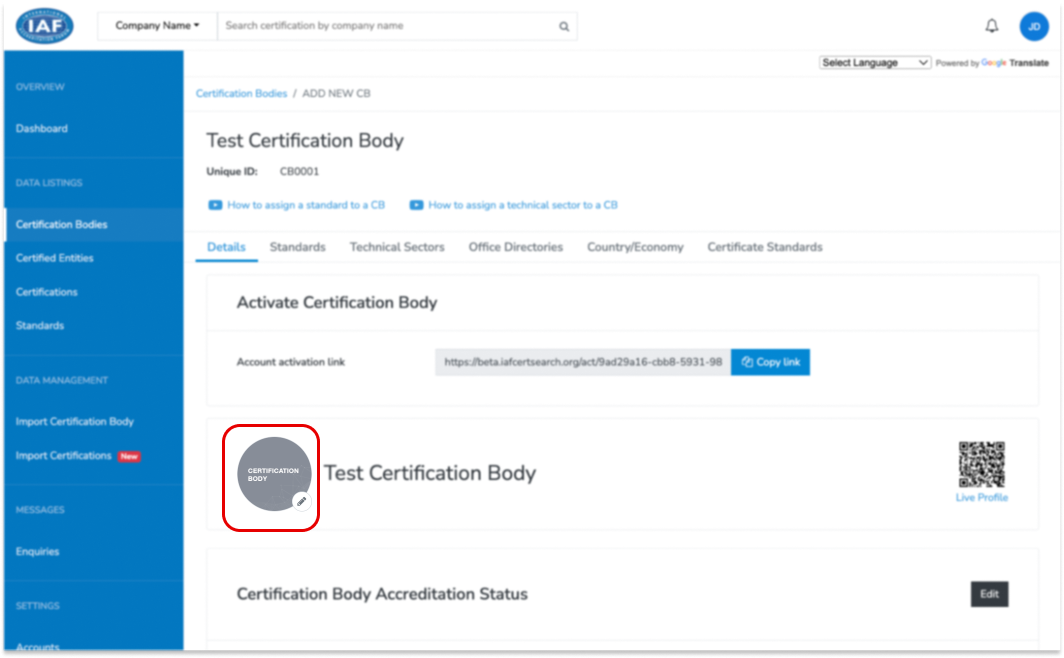Switch to the Standards tab
The image size is (1064, 658).
pyautogui.click(x=297, y=247)
